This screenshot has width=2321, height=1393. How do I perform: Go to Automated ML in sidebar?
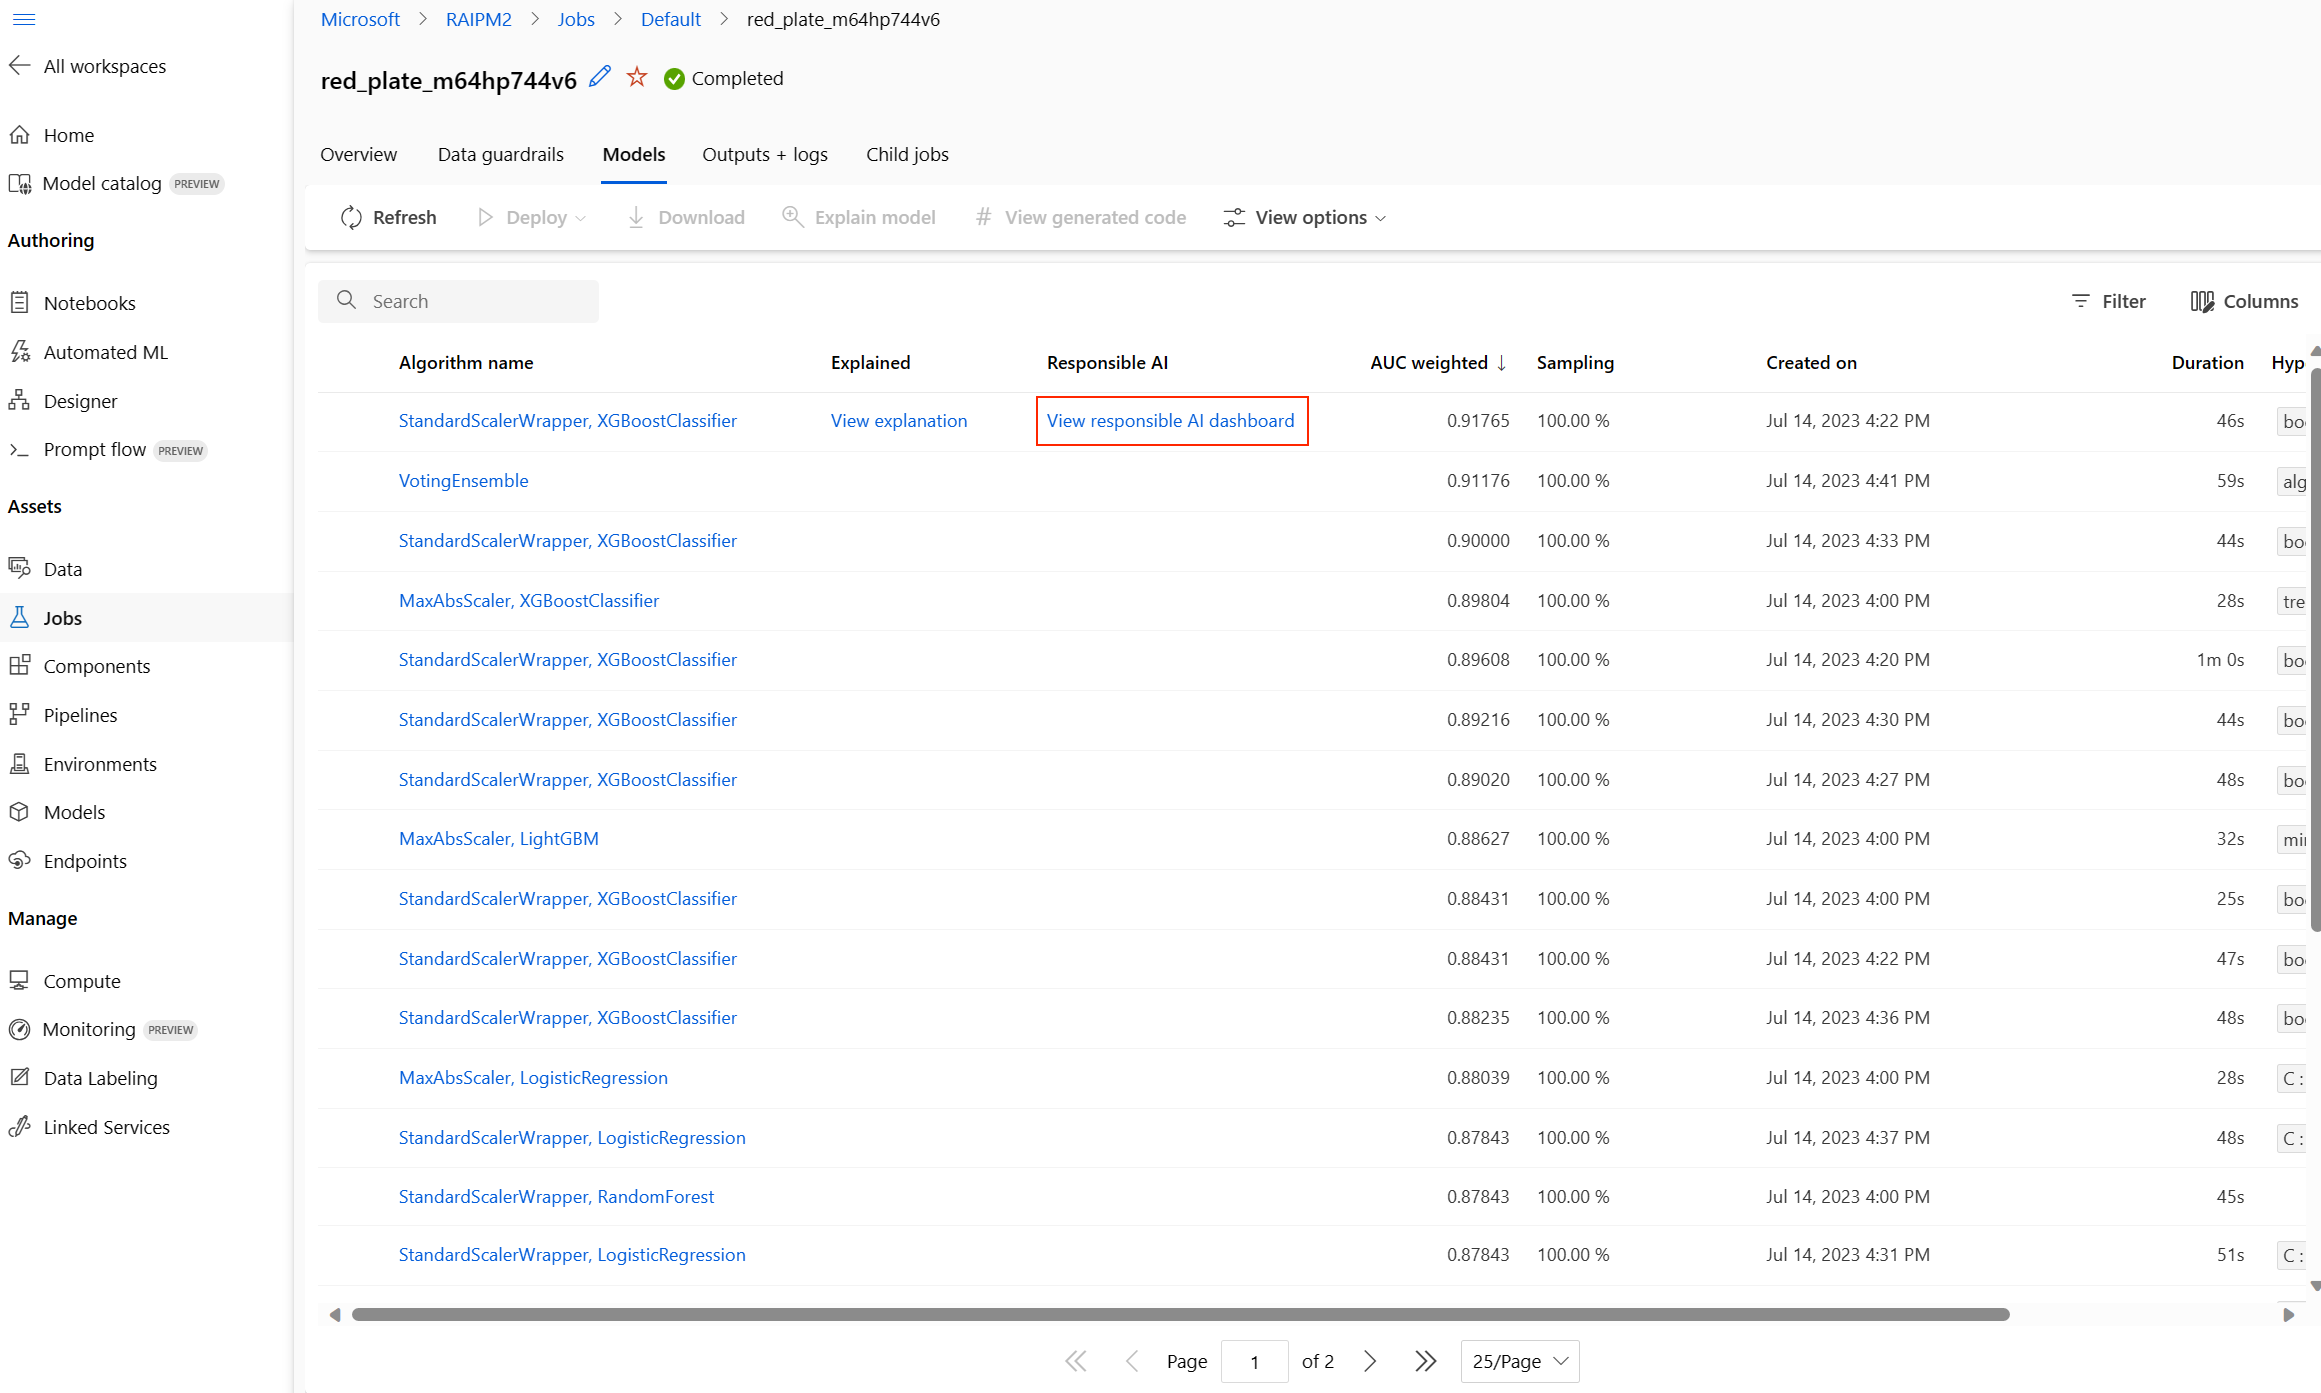[x=105, y=352]
